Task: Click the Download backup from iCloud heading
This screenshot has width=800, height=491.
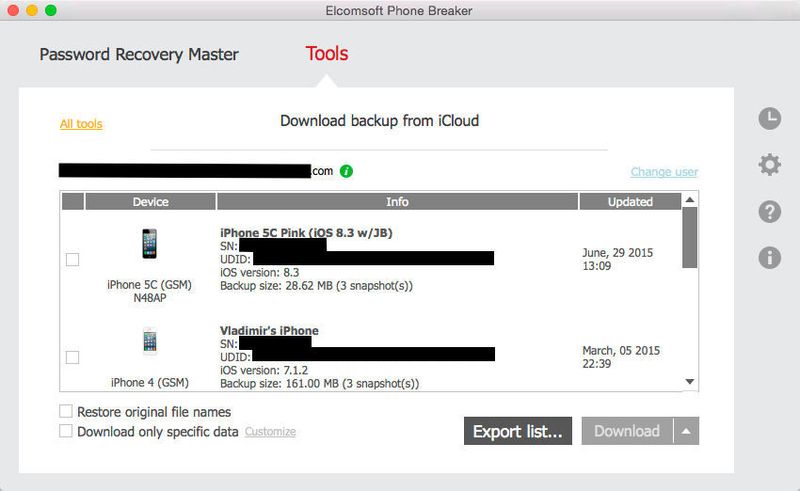Action: pos(380,121)
